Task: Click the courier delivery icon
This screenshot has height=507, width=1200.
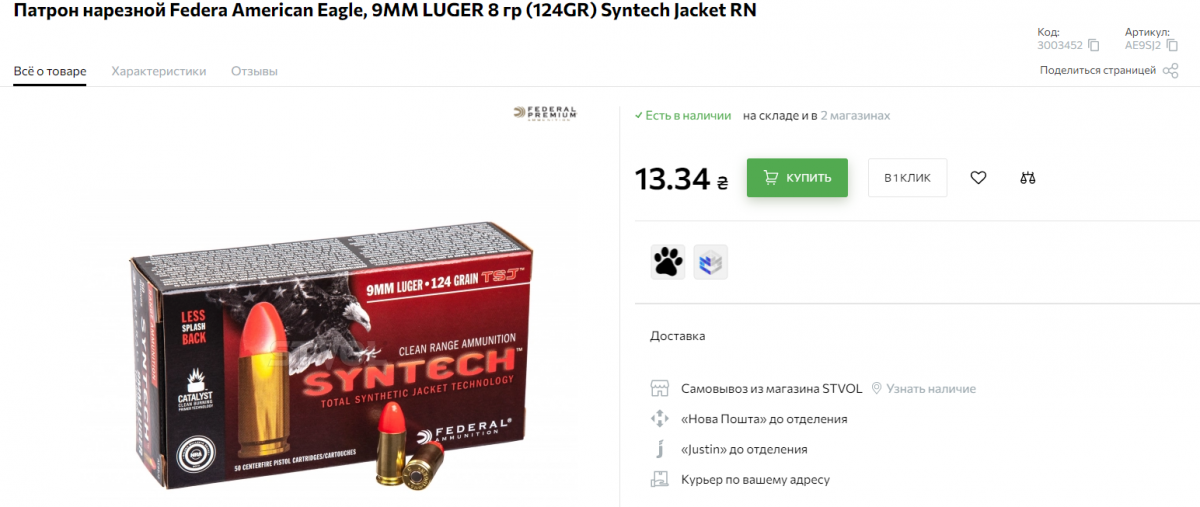Action: pos(659,479)
